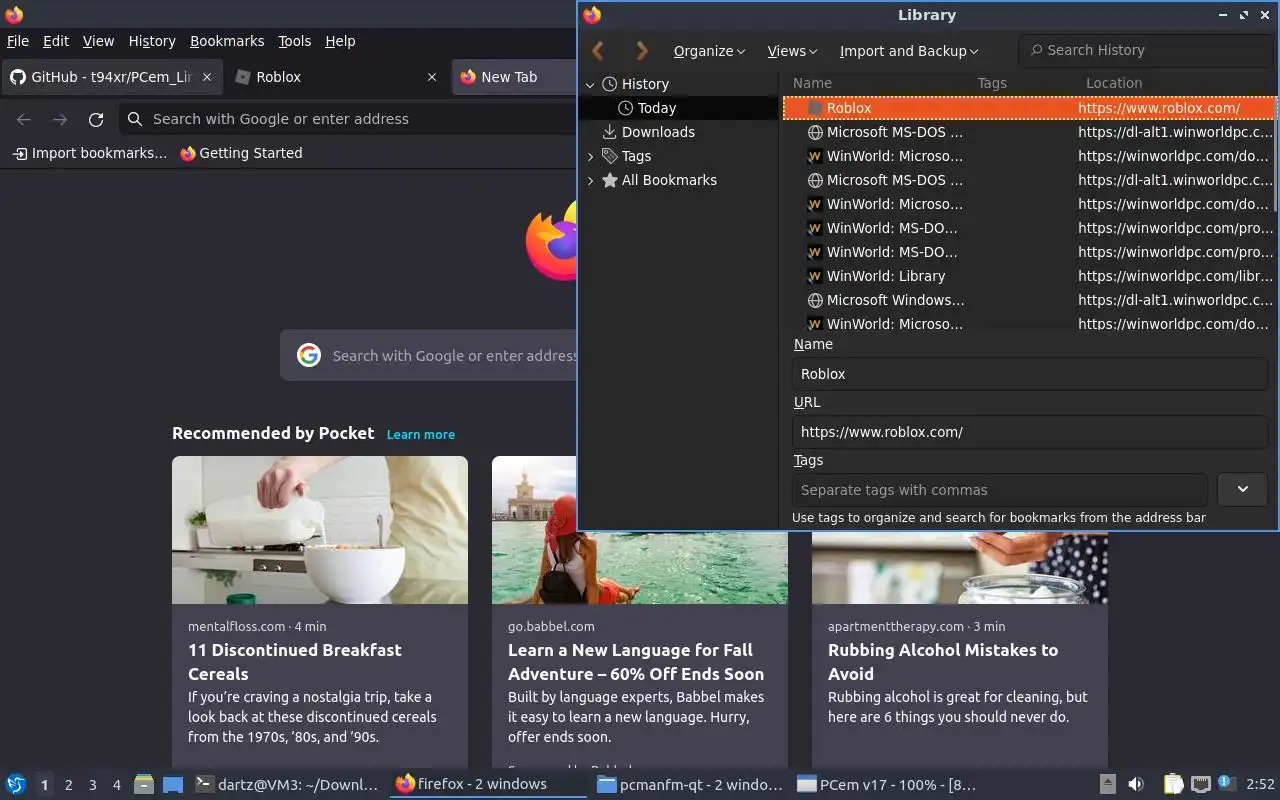Select Downloads in Library sidebar
1280x800 pixels.
pos(679,132)
